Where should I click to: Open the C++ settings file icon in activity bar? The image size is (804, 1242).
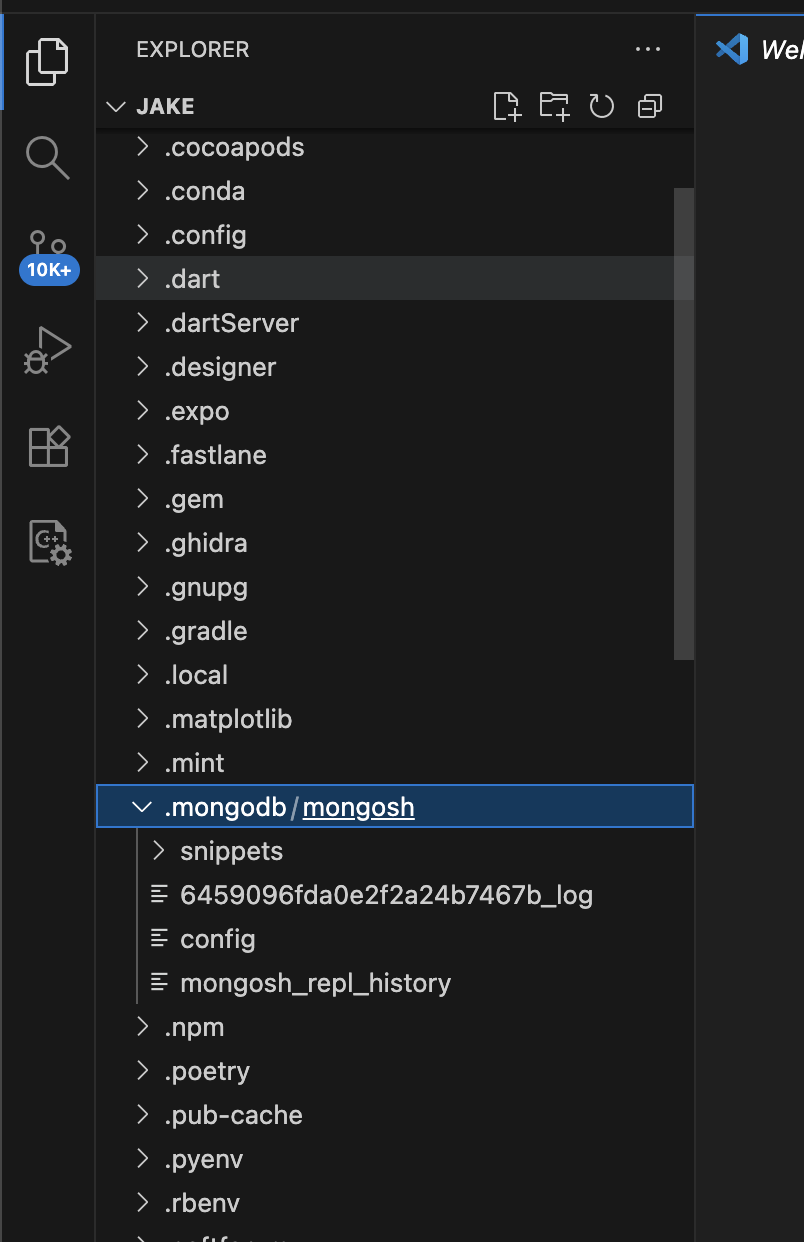pyautogui.click(x=48, y=542)
